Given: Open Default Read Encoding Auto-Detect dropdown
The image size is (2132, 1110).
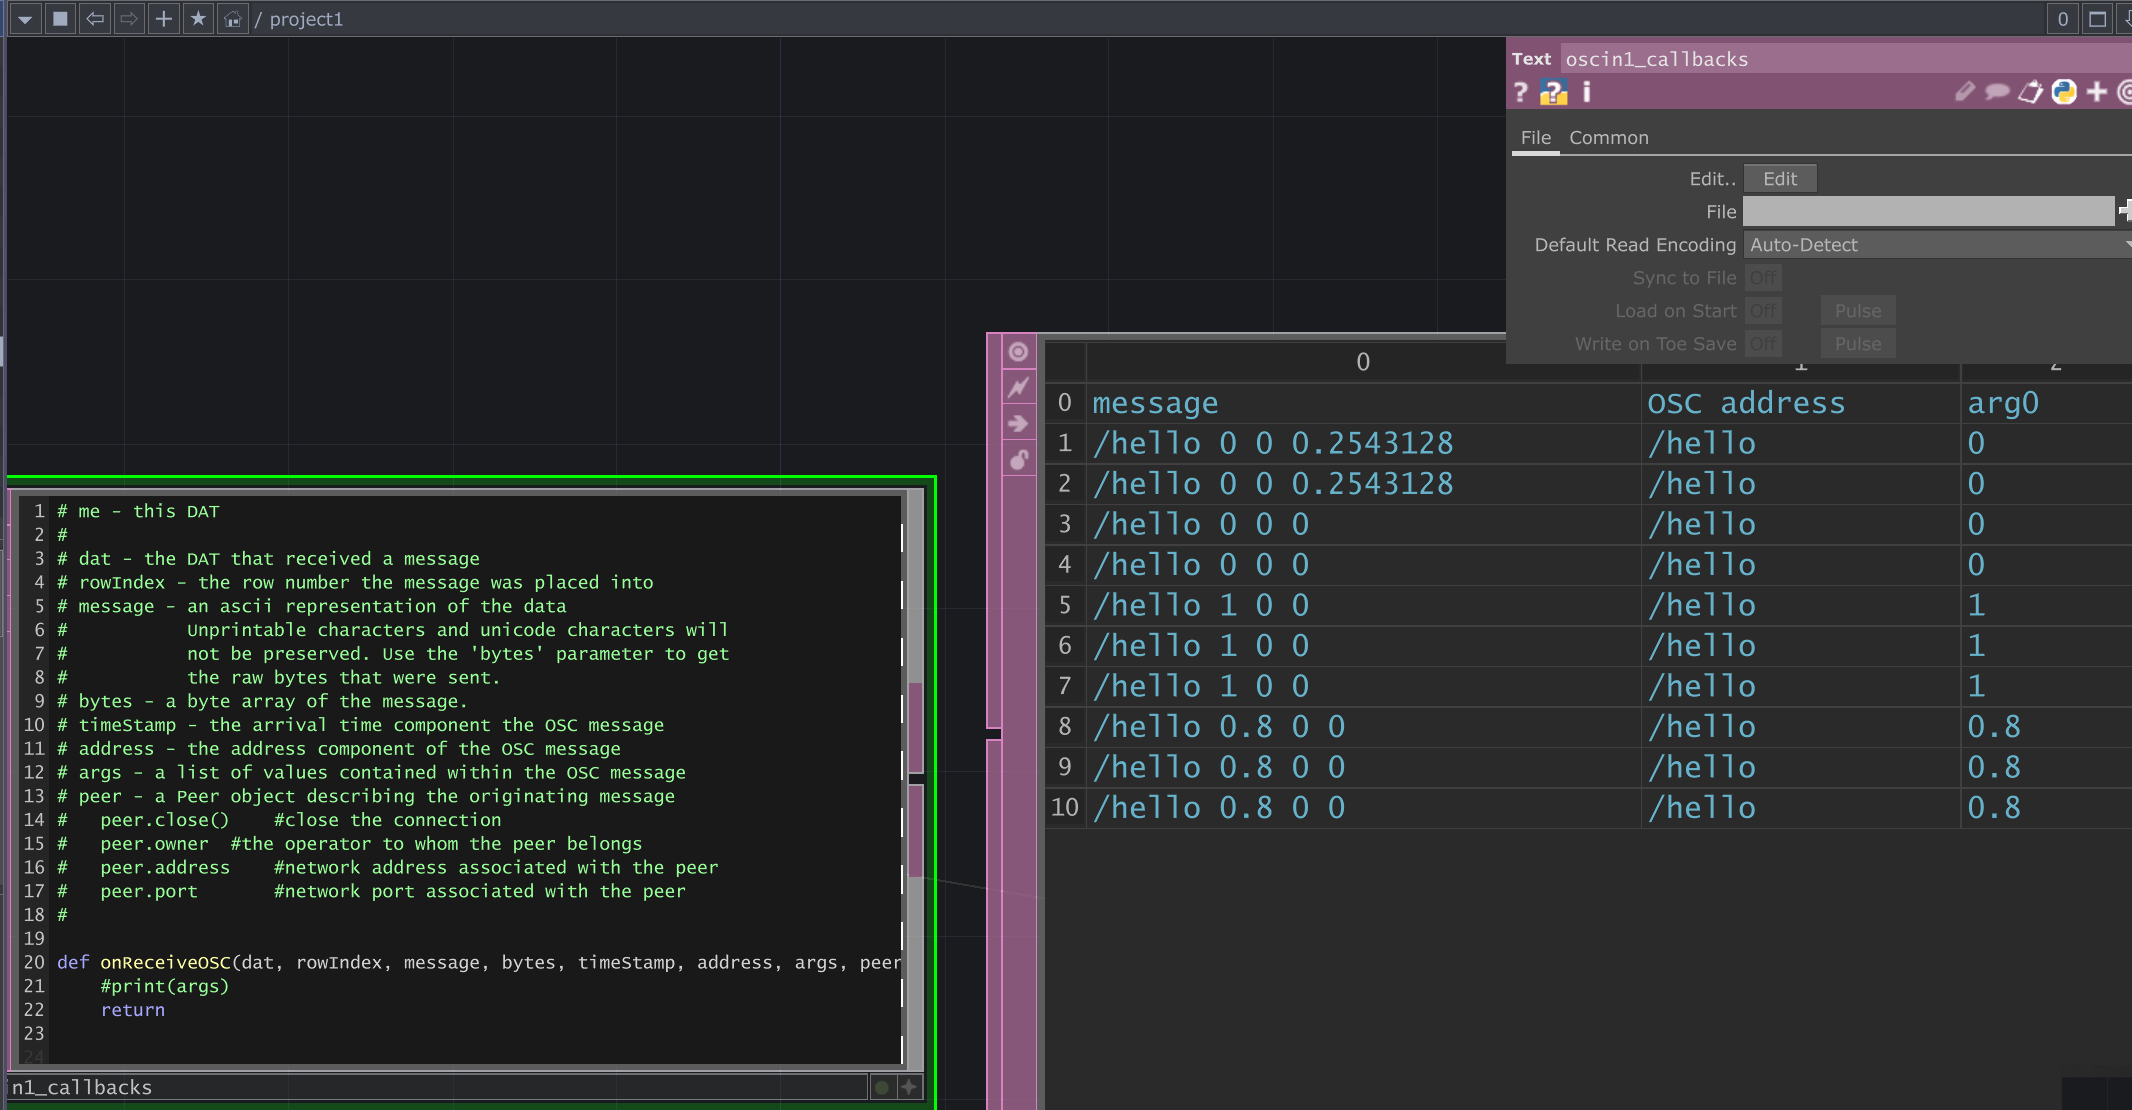Looking at the screenshot, I should pyautogui.click(x=1936, y=245).
